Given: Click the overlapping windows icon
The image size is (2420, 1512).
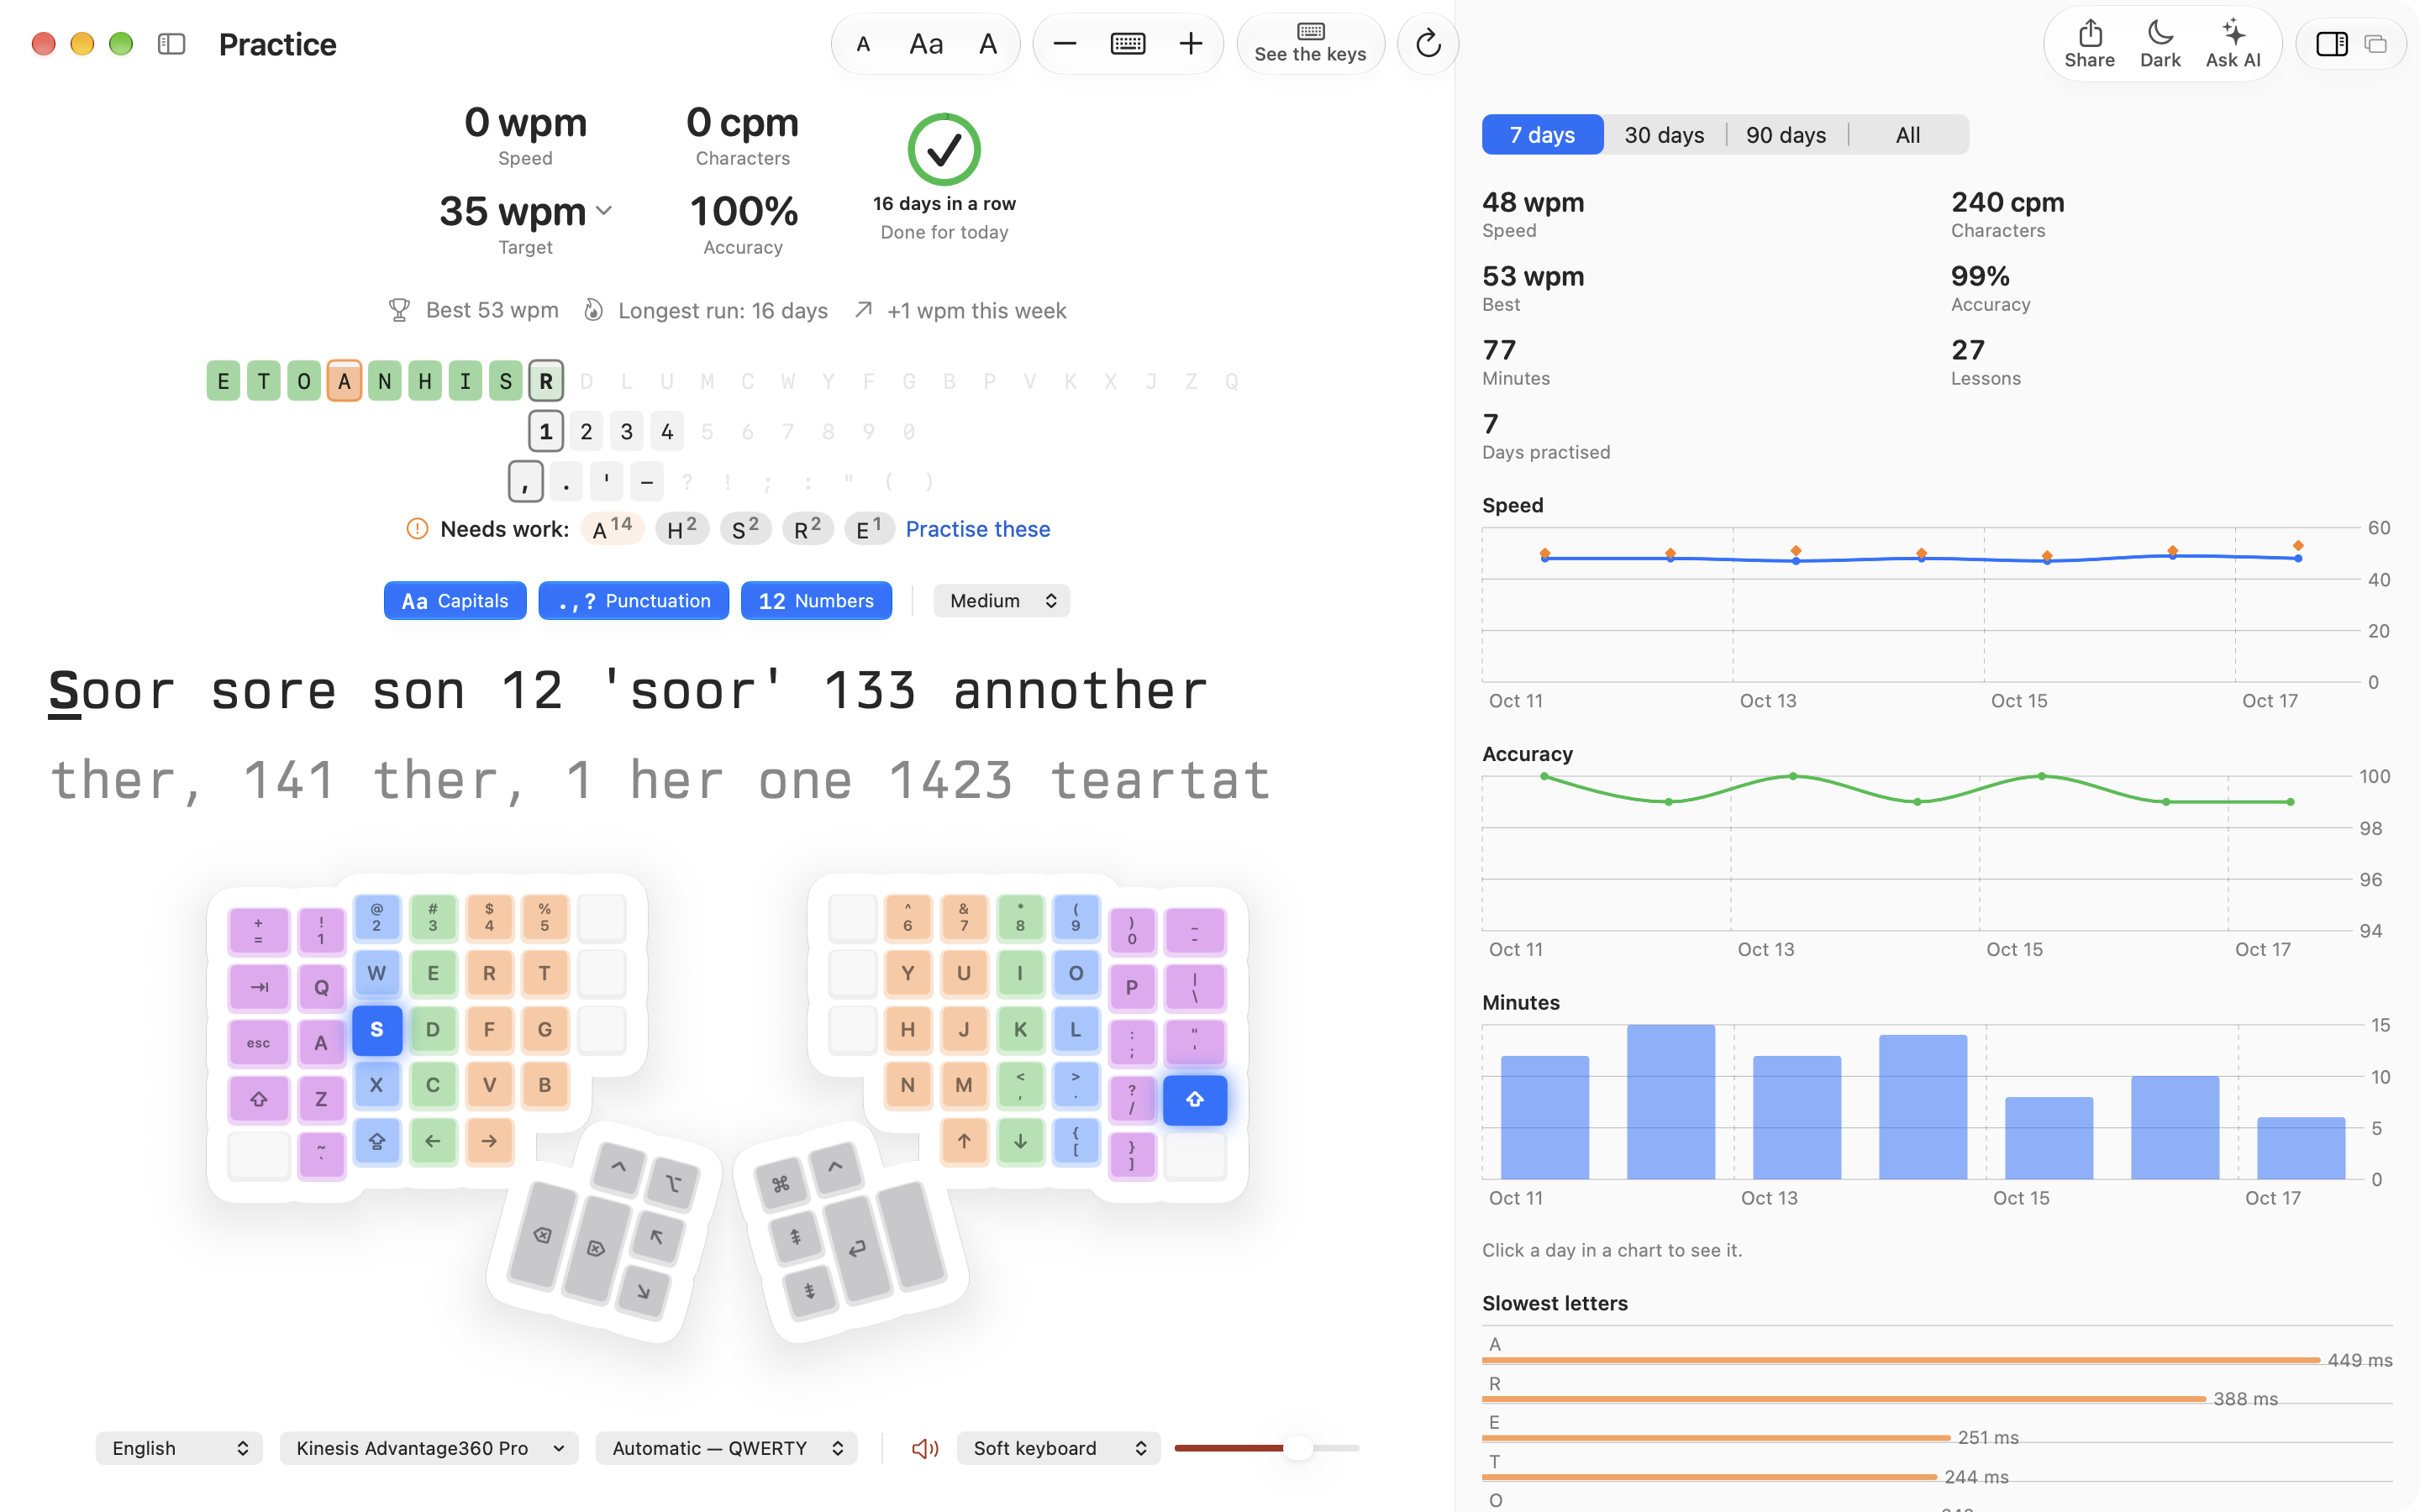Looking at the screenshot, I should point(2376,44).
